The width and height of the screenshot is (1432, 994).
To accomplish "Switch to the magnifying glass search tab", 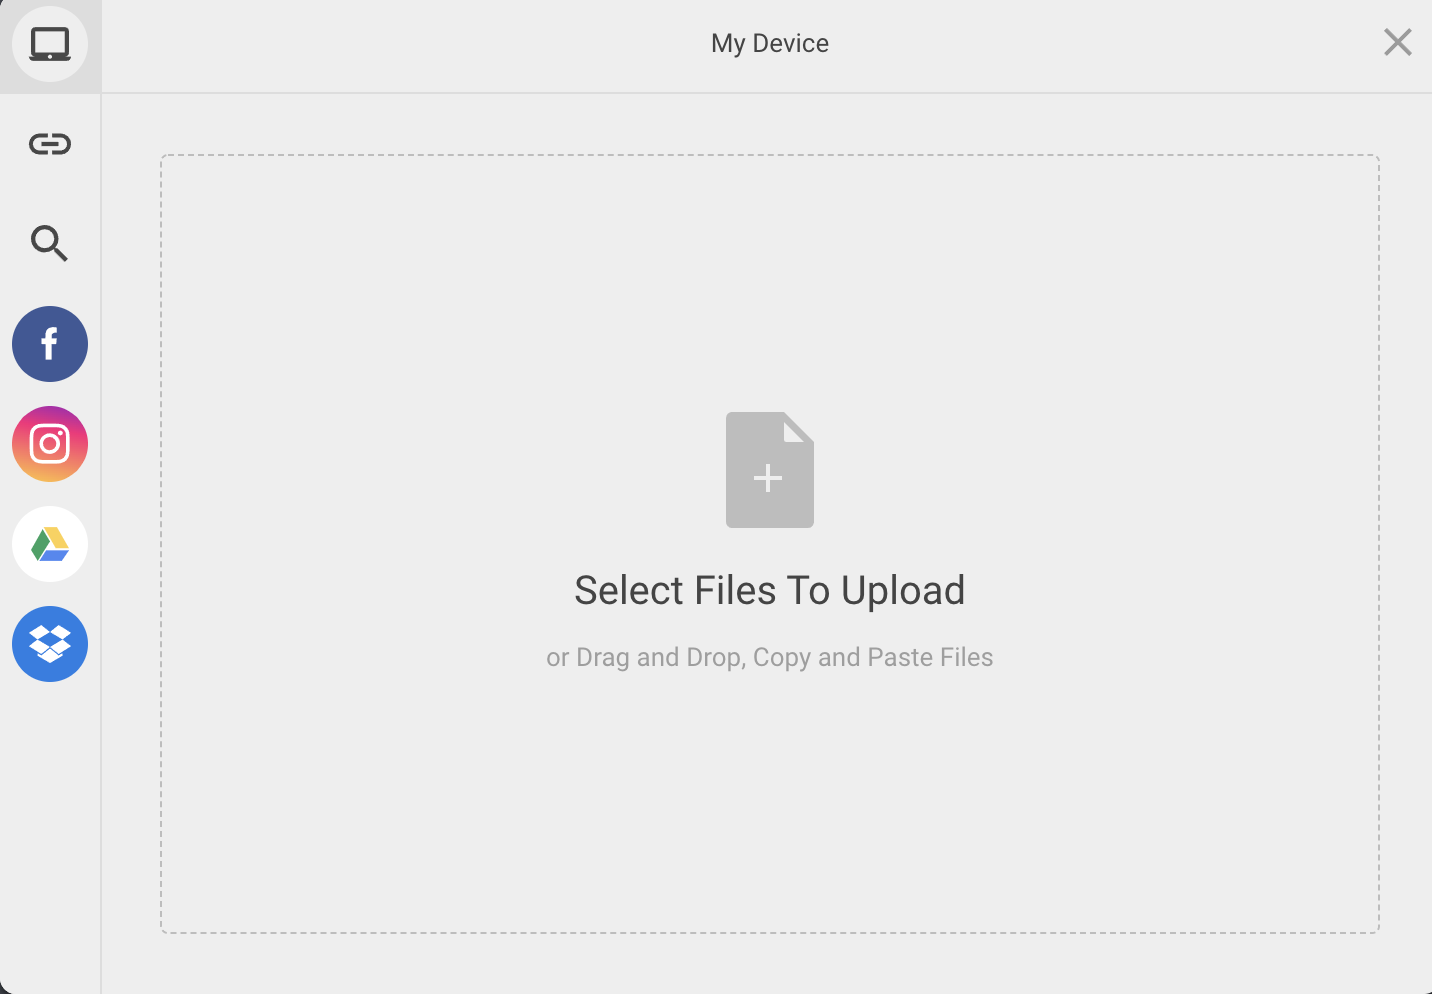I will coord(50,243).
